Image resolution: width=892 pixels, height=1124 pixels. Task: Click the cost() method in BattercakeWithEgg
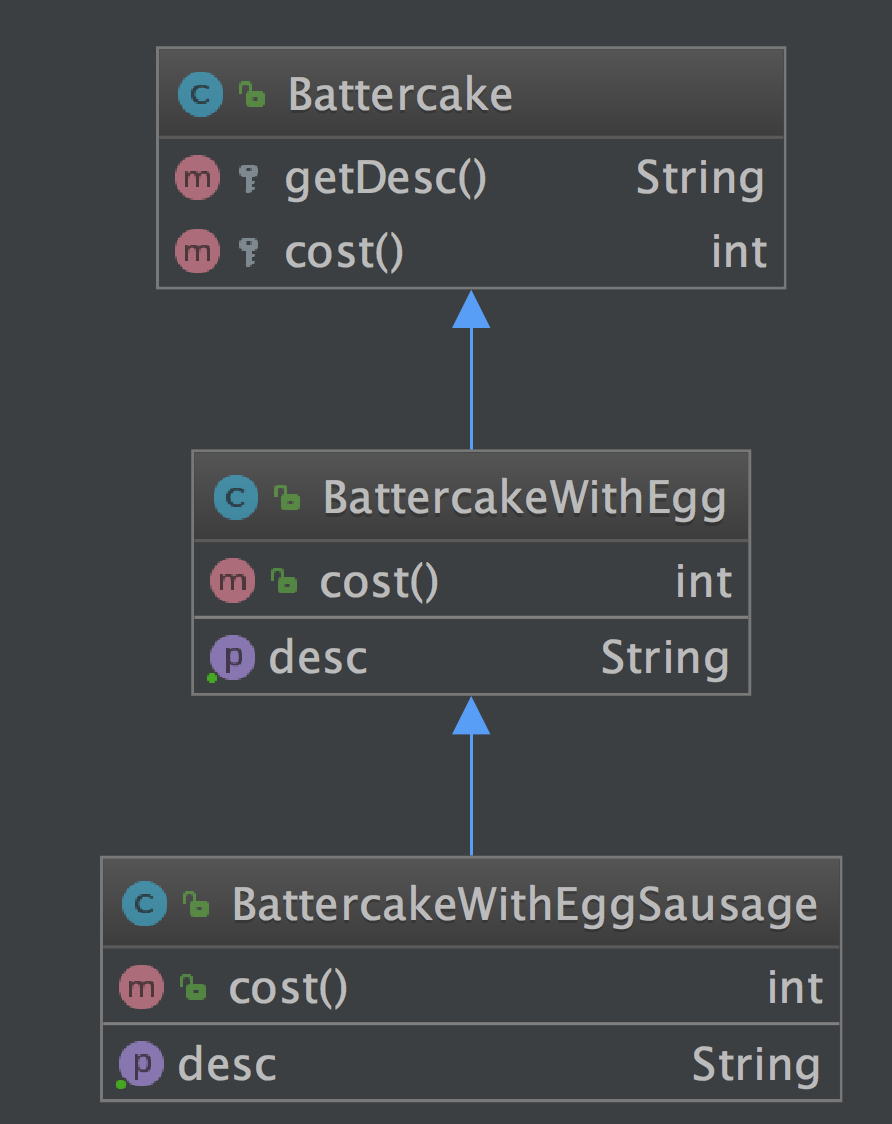(x=379, y=582)
